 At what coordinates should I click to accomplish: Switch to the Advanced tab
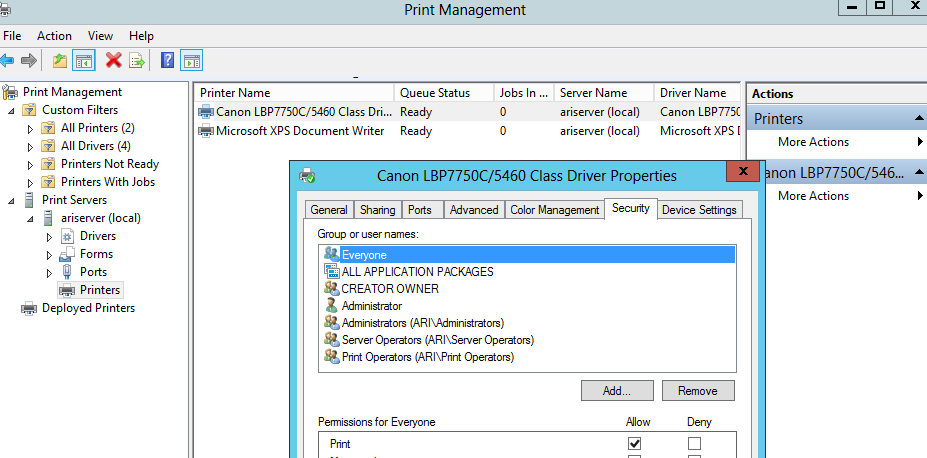[474, 210]
